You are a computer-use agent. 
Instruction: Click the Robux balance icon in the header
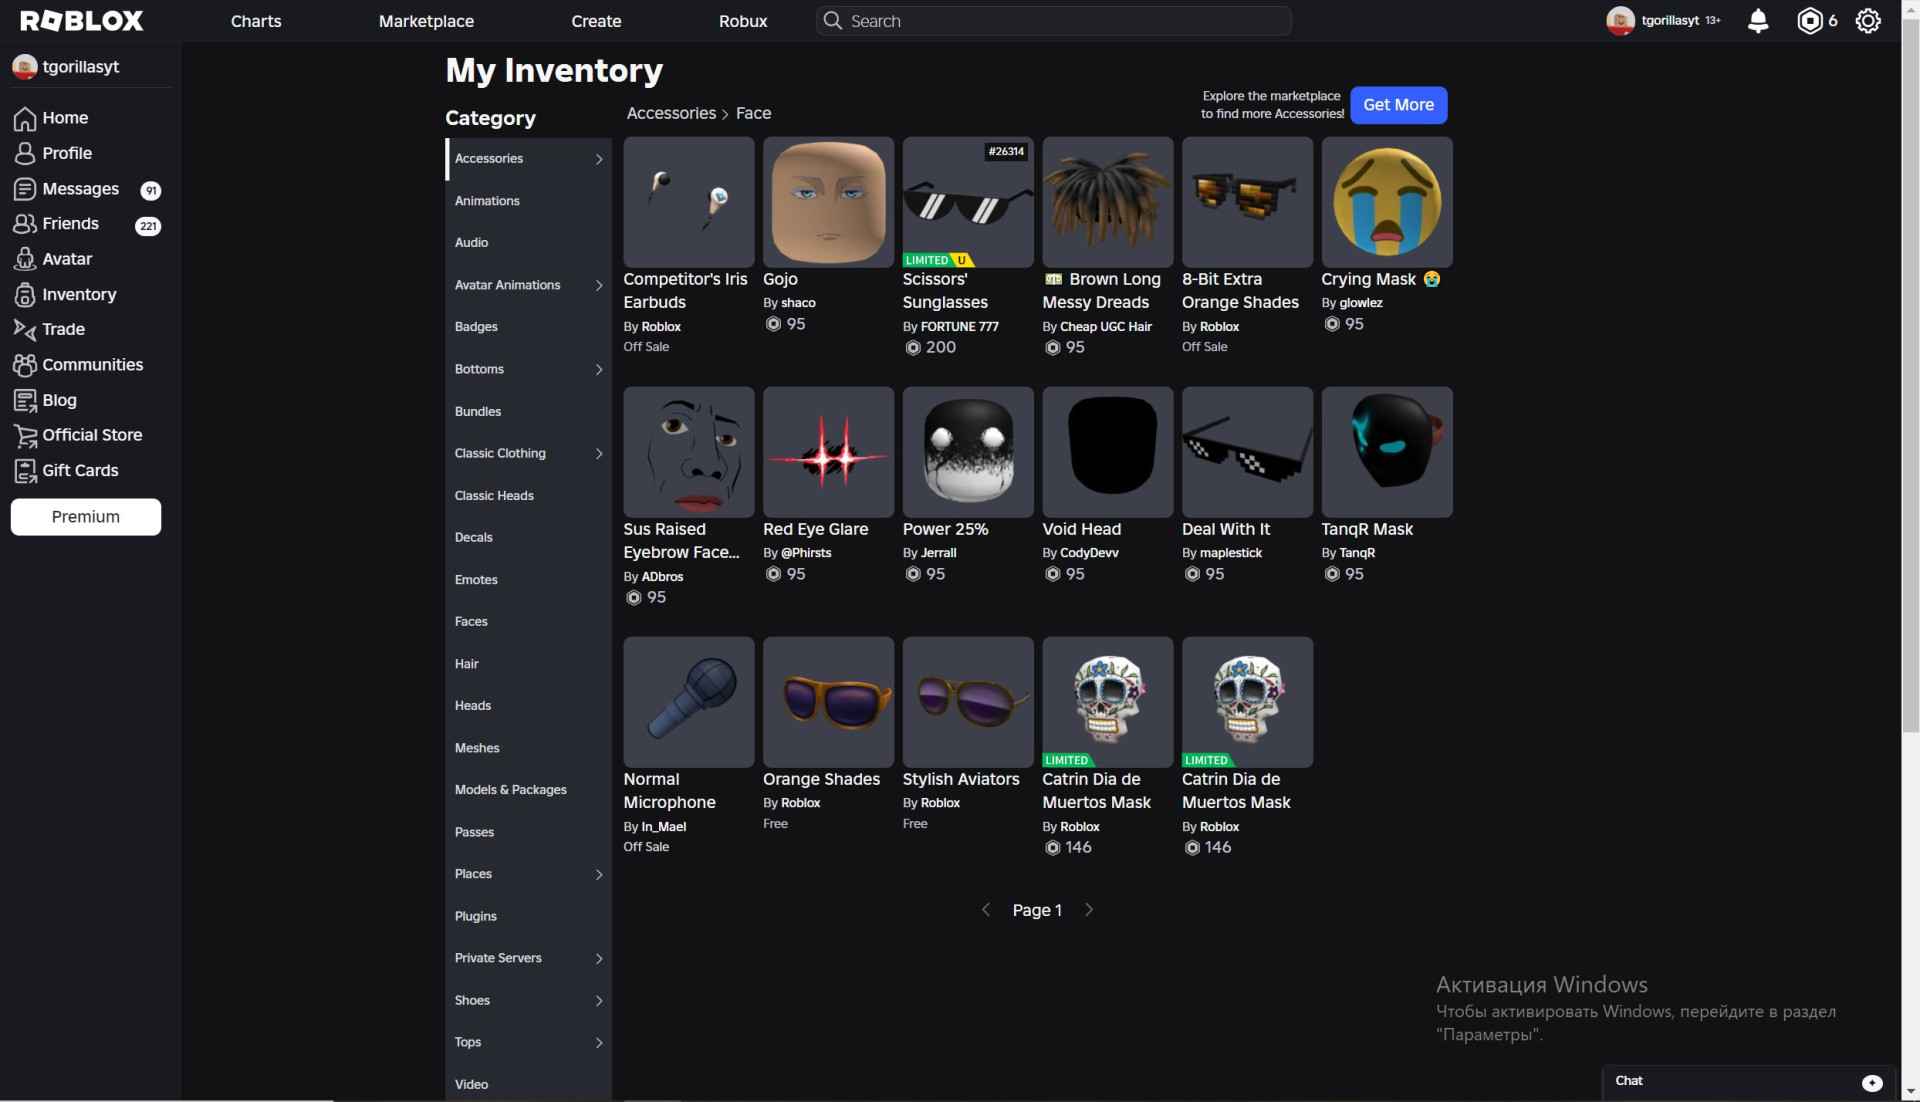point(1809,21)
